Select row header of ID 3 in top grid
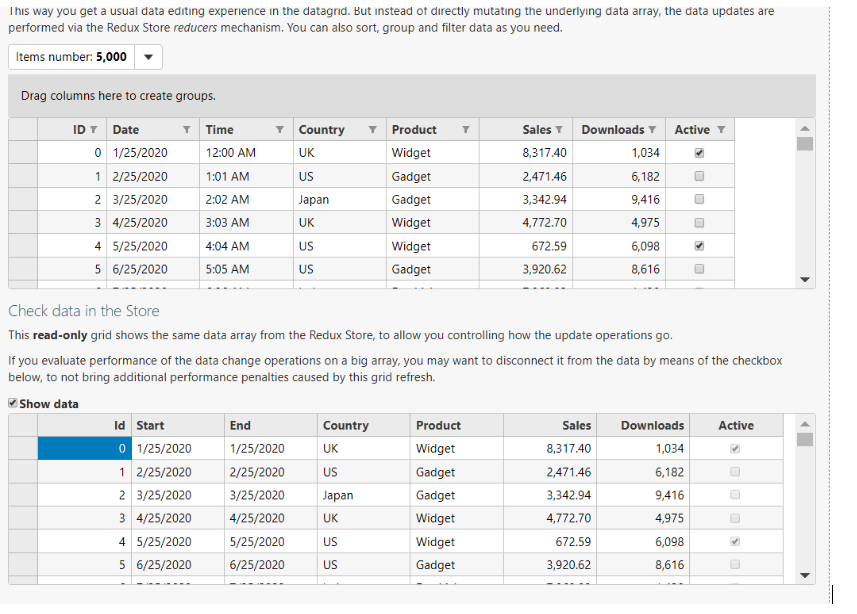Image resolution: width=857 pixels, height=614 pixels. coord(24,222)
